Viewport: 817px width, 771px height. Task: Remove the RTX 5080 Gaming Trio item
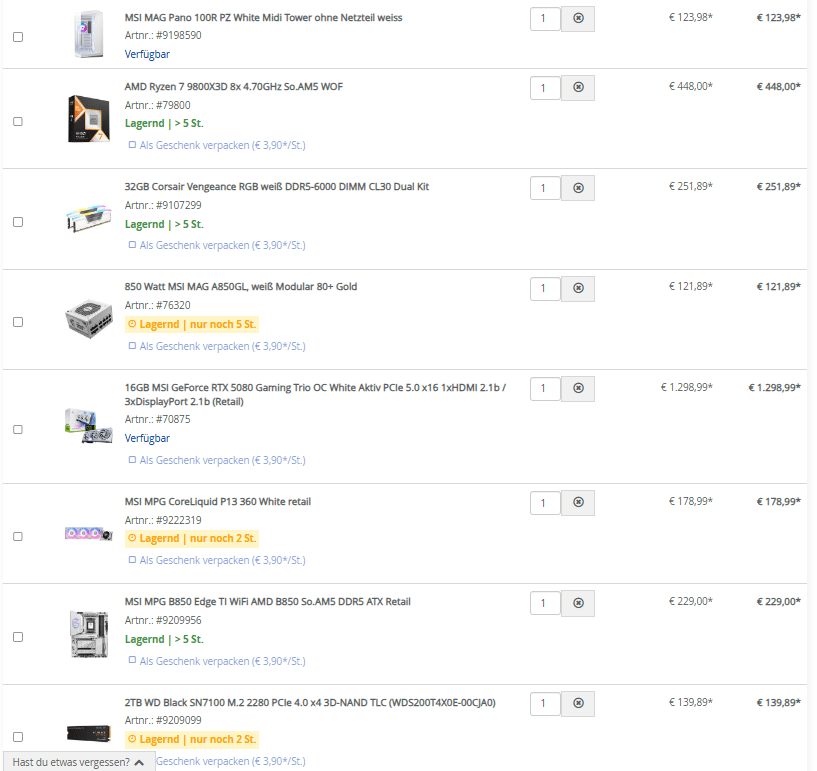tap(578, 389)
